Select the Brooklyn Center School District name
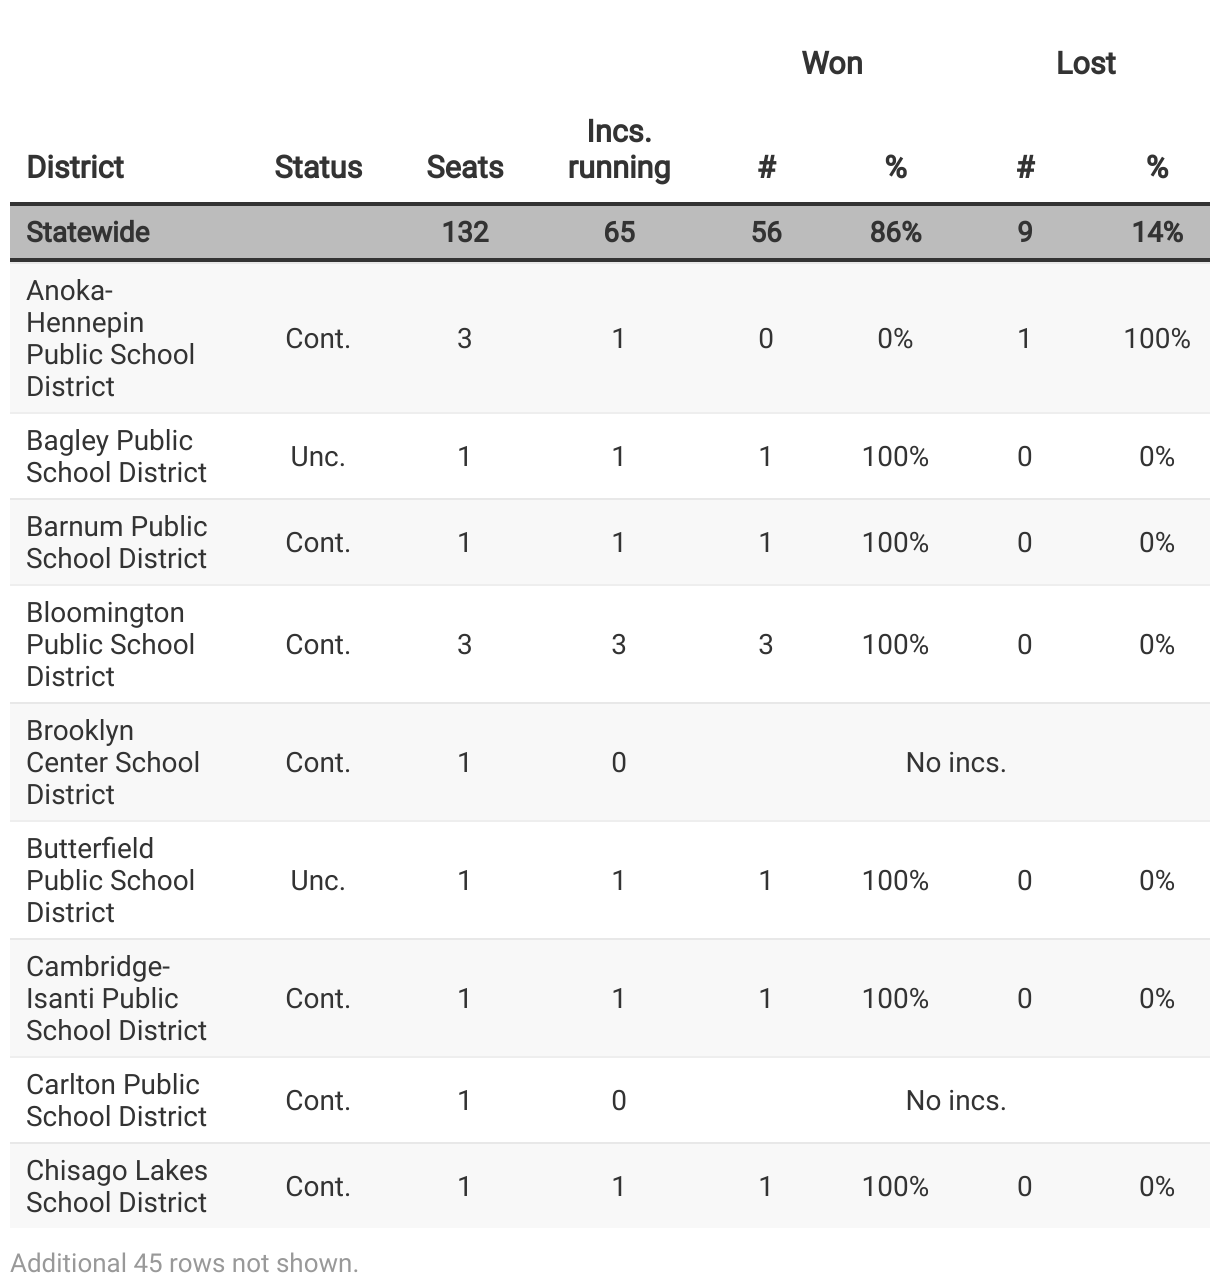Image resolution: width=1220 pixels, height=1288 pixels. coord(113,762)
